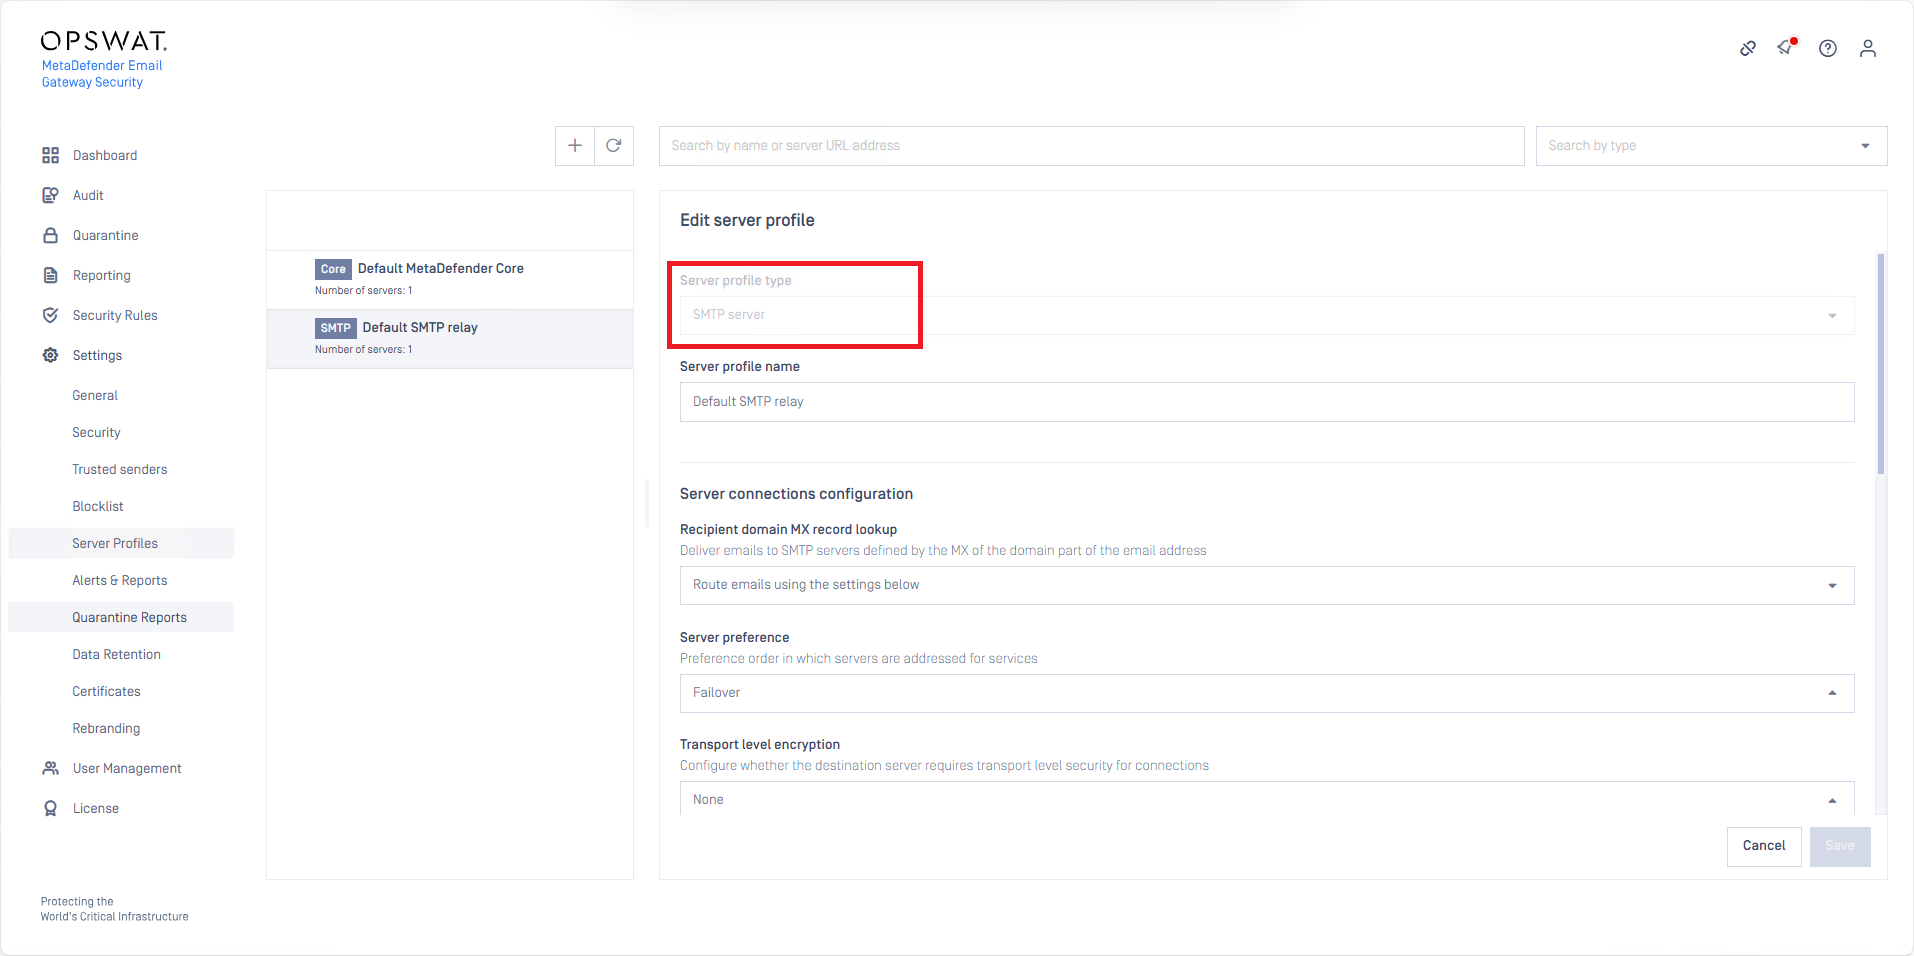
Task: Click the Cancel button
Action: (1763, 846)
